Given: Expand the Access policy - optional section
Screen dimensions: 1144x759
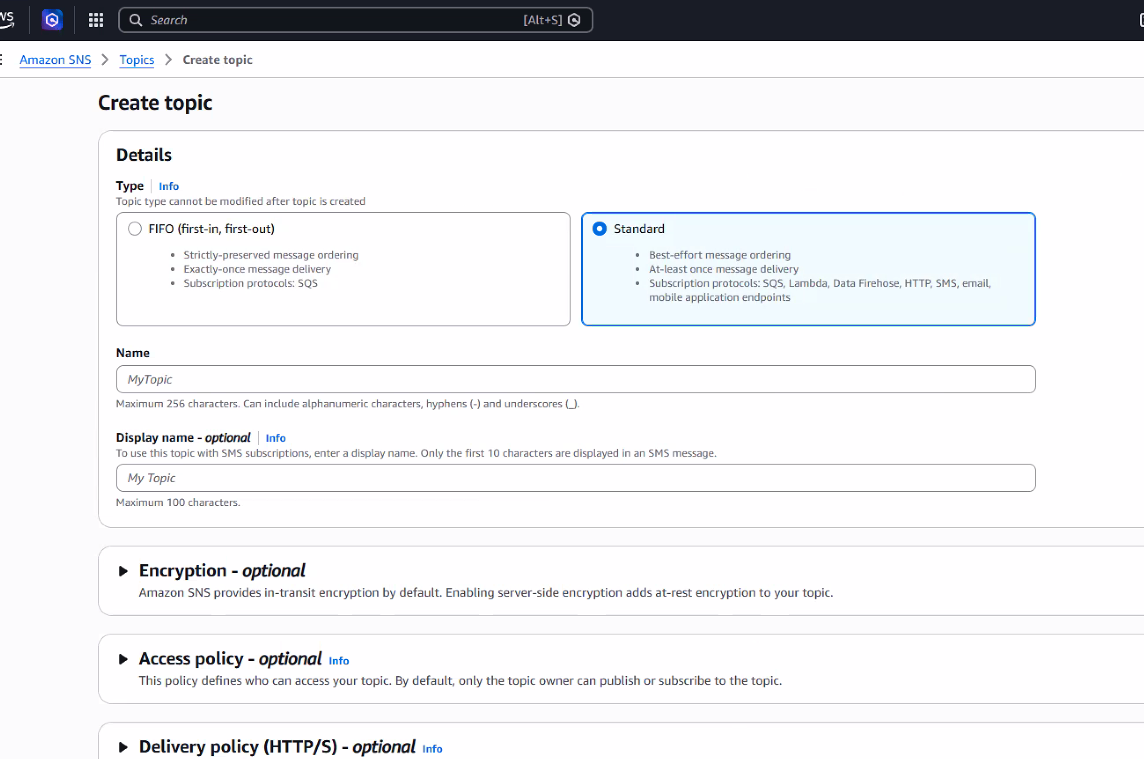Looking at the screenshot, I should pyautogui.click(x=123, y=659).
